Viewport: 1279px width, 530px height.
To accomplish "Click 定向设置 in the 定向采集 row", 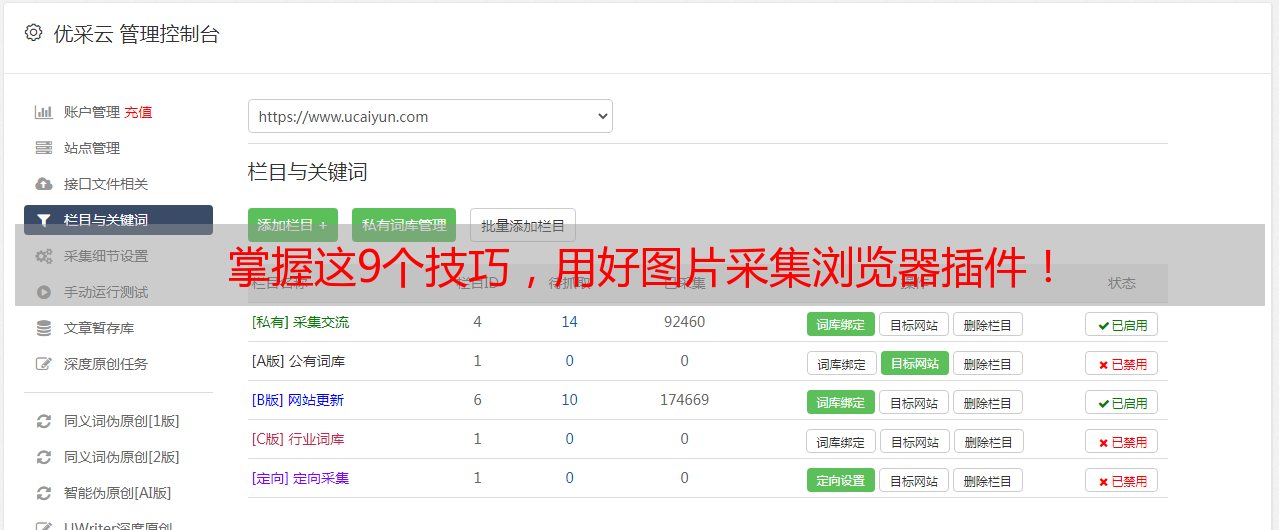I will (x=841, y=480).
